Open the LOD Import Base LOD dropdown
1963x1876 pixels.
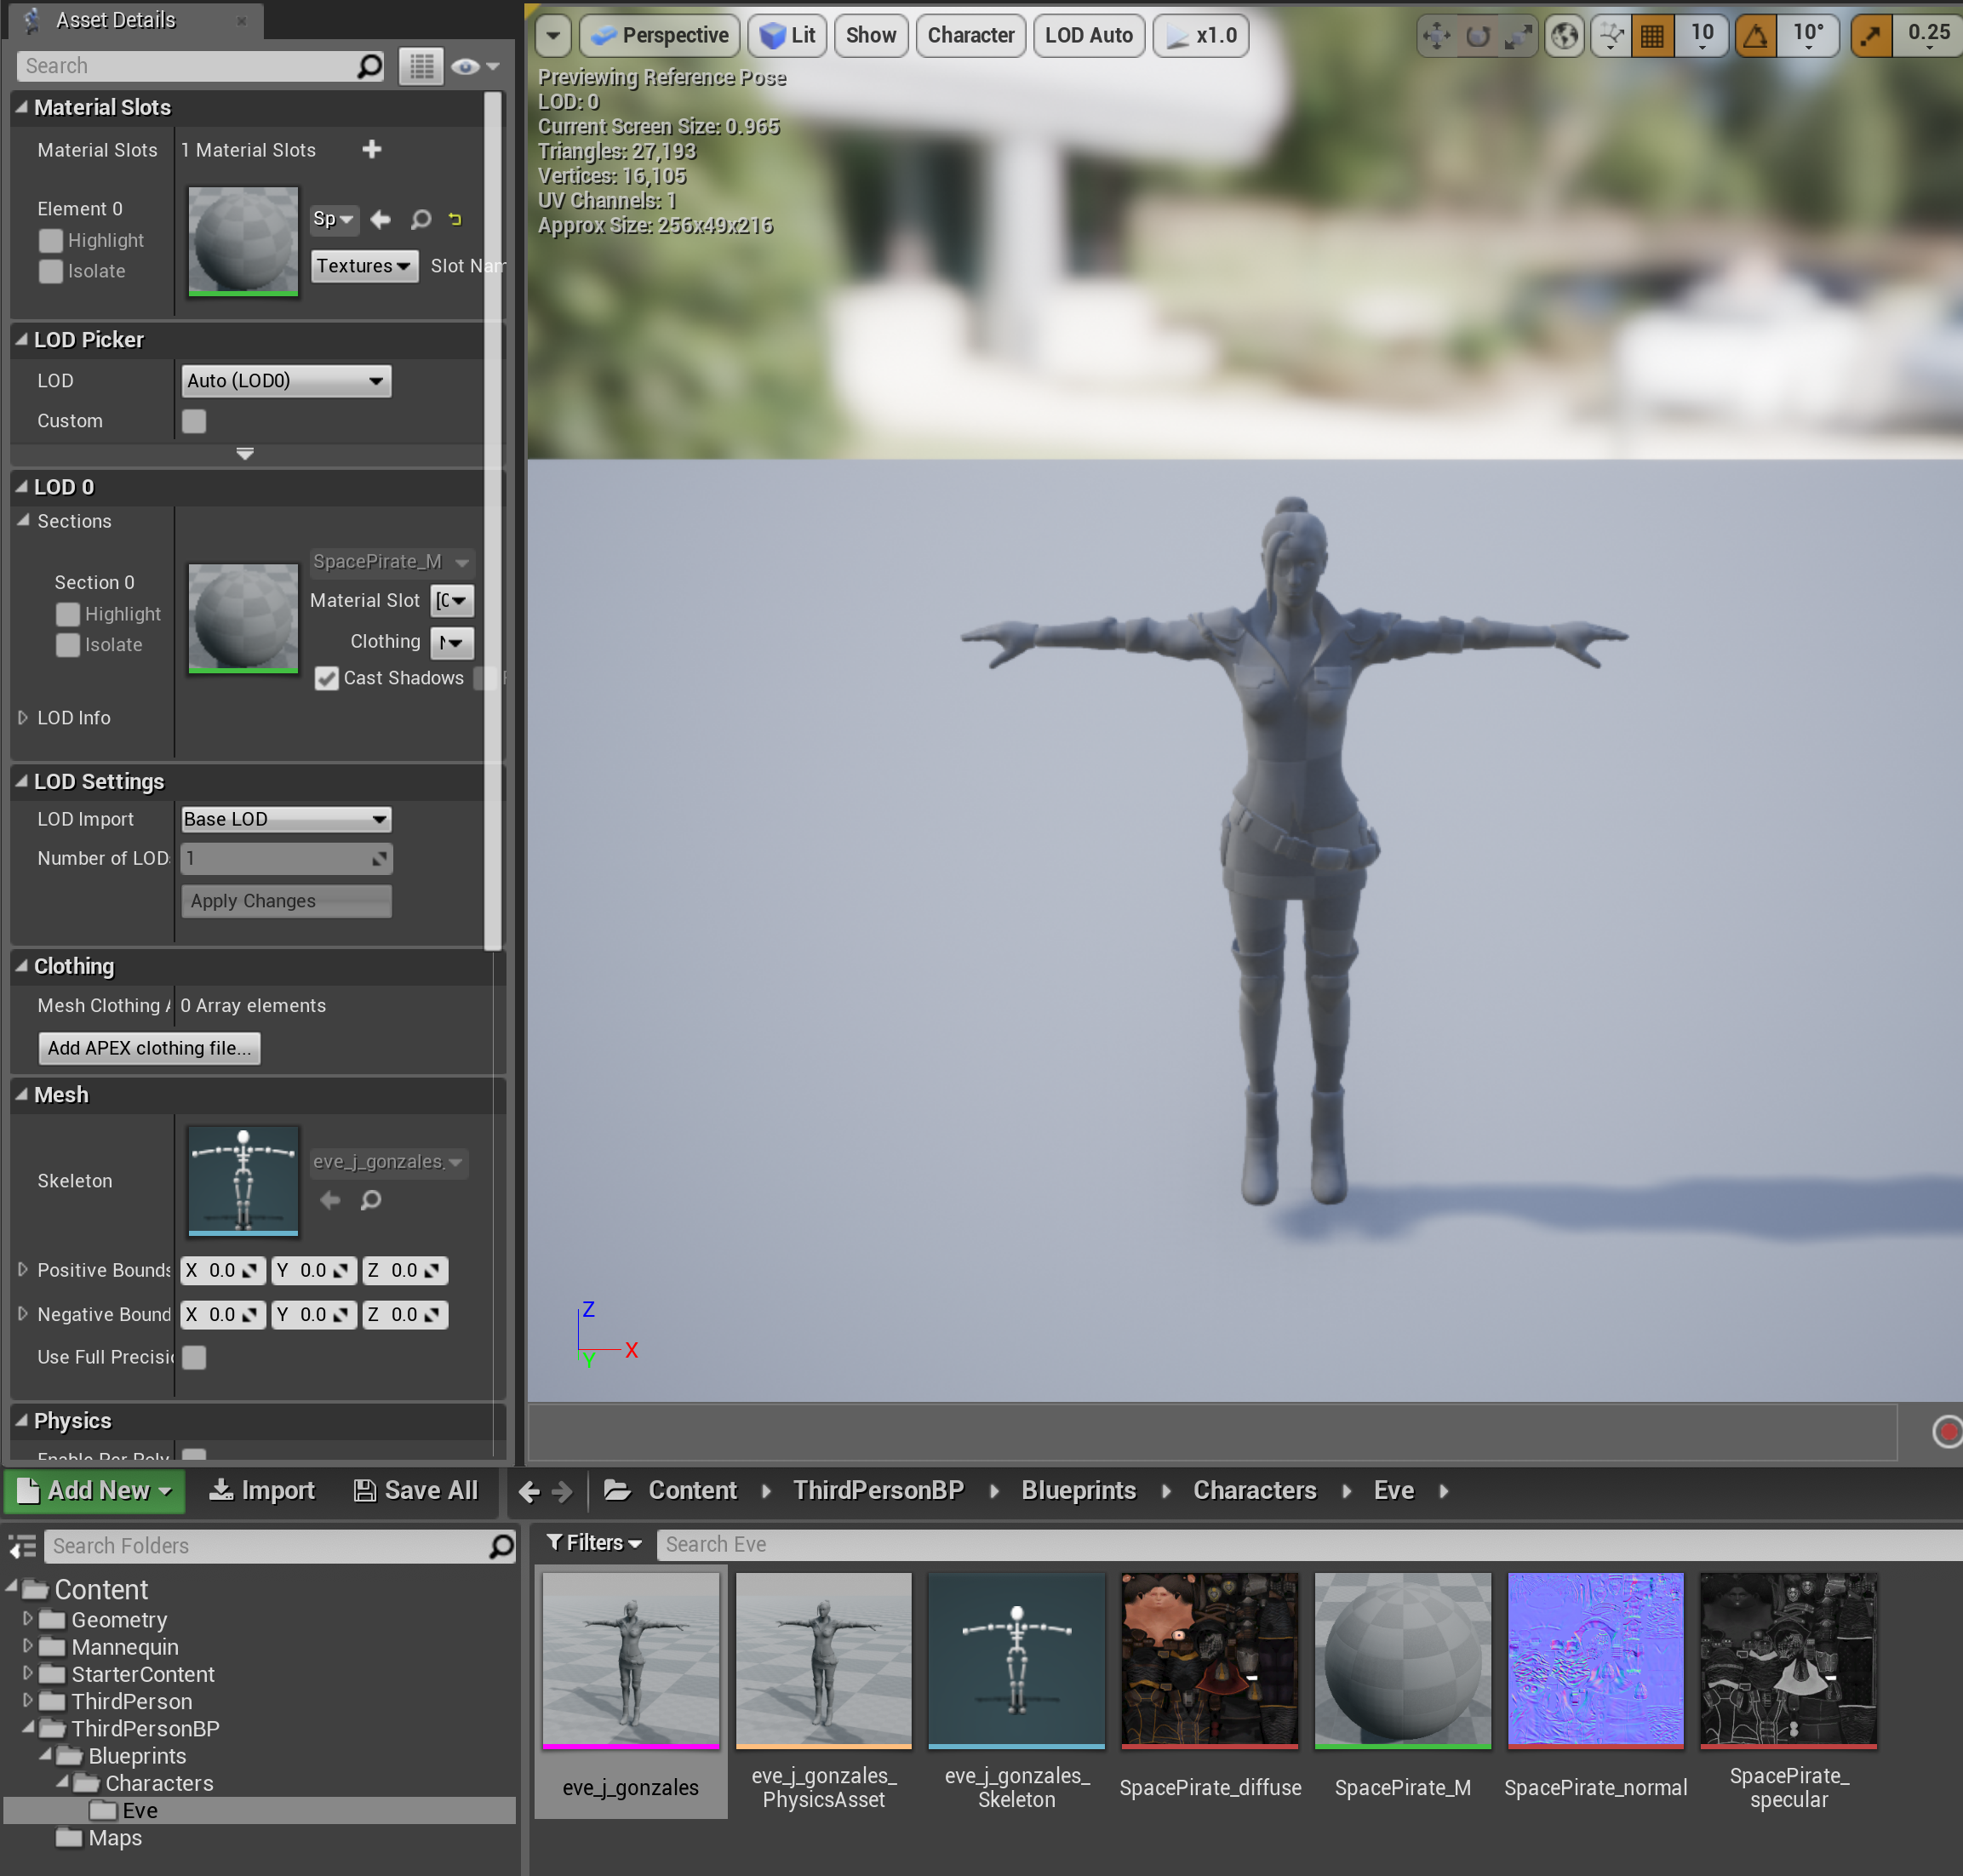[x=286, y=819]
